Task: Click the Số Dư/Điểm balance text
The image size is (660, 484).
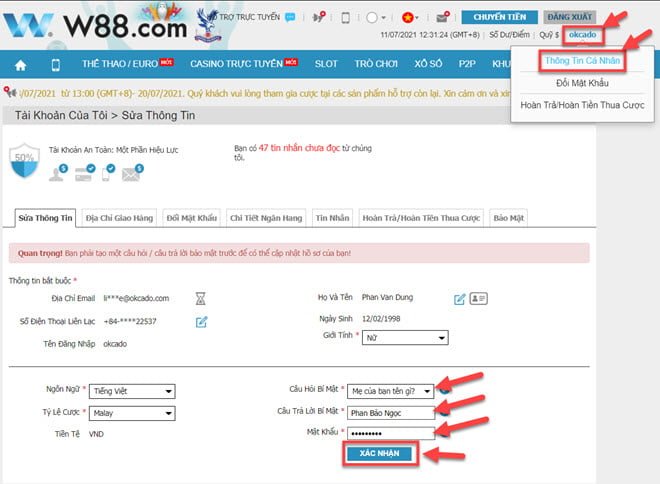Action: 509,35
